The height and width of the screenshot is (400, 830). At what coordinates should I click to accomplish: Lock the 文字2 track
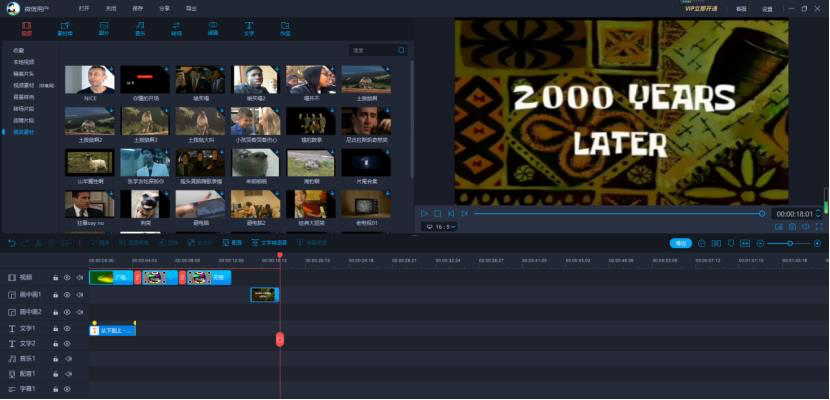click(x=56, y=343)
